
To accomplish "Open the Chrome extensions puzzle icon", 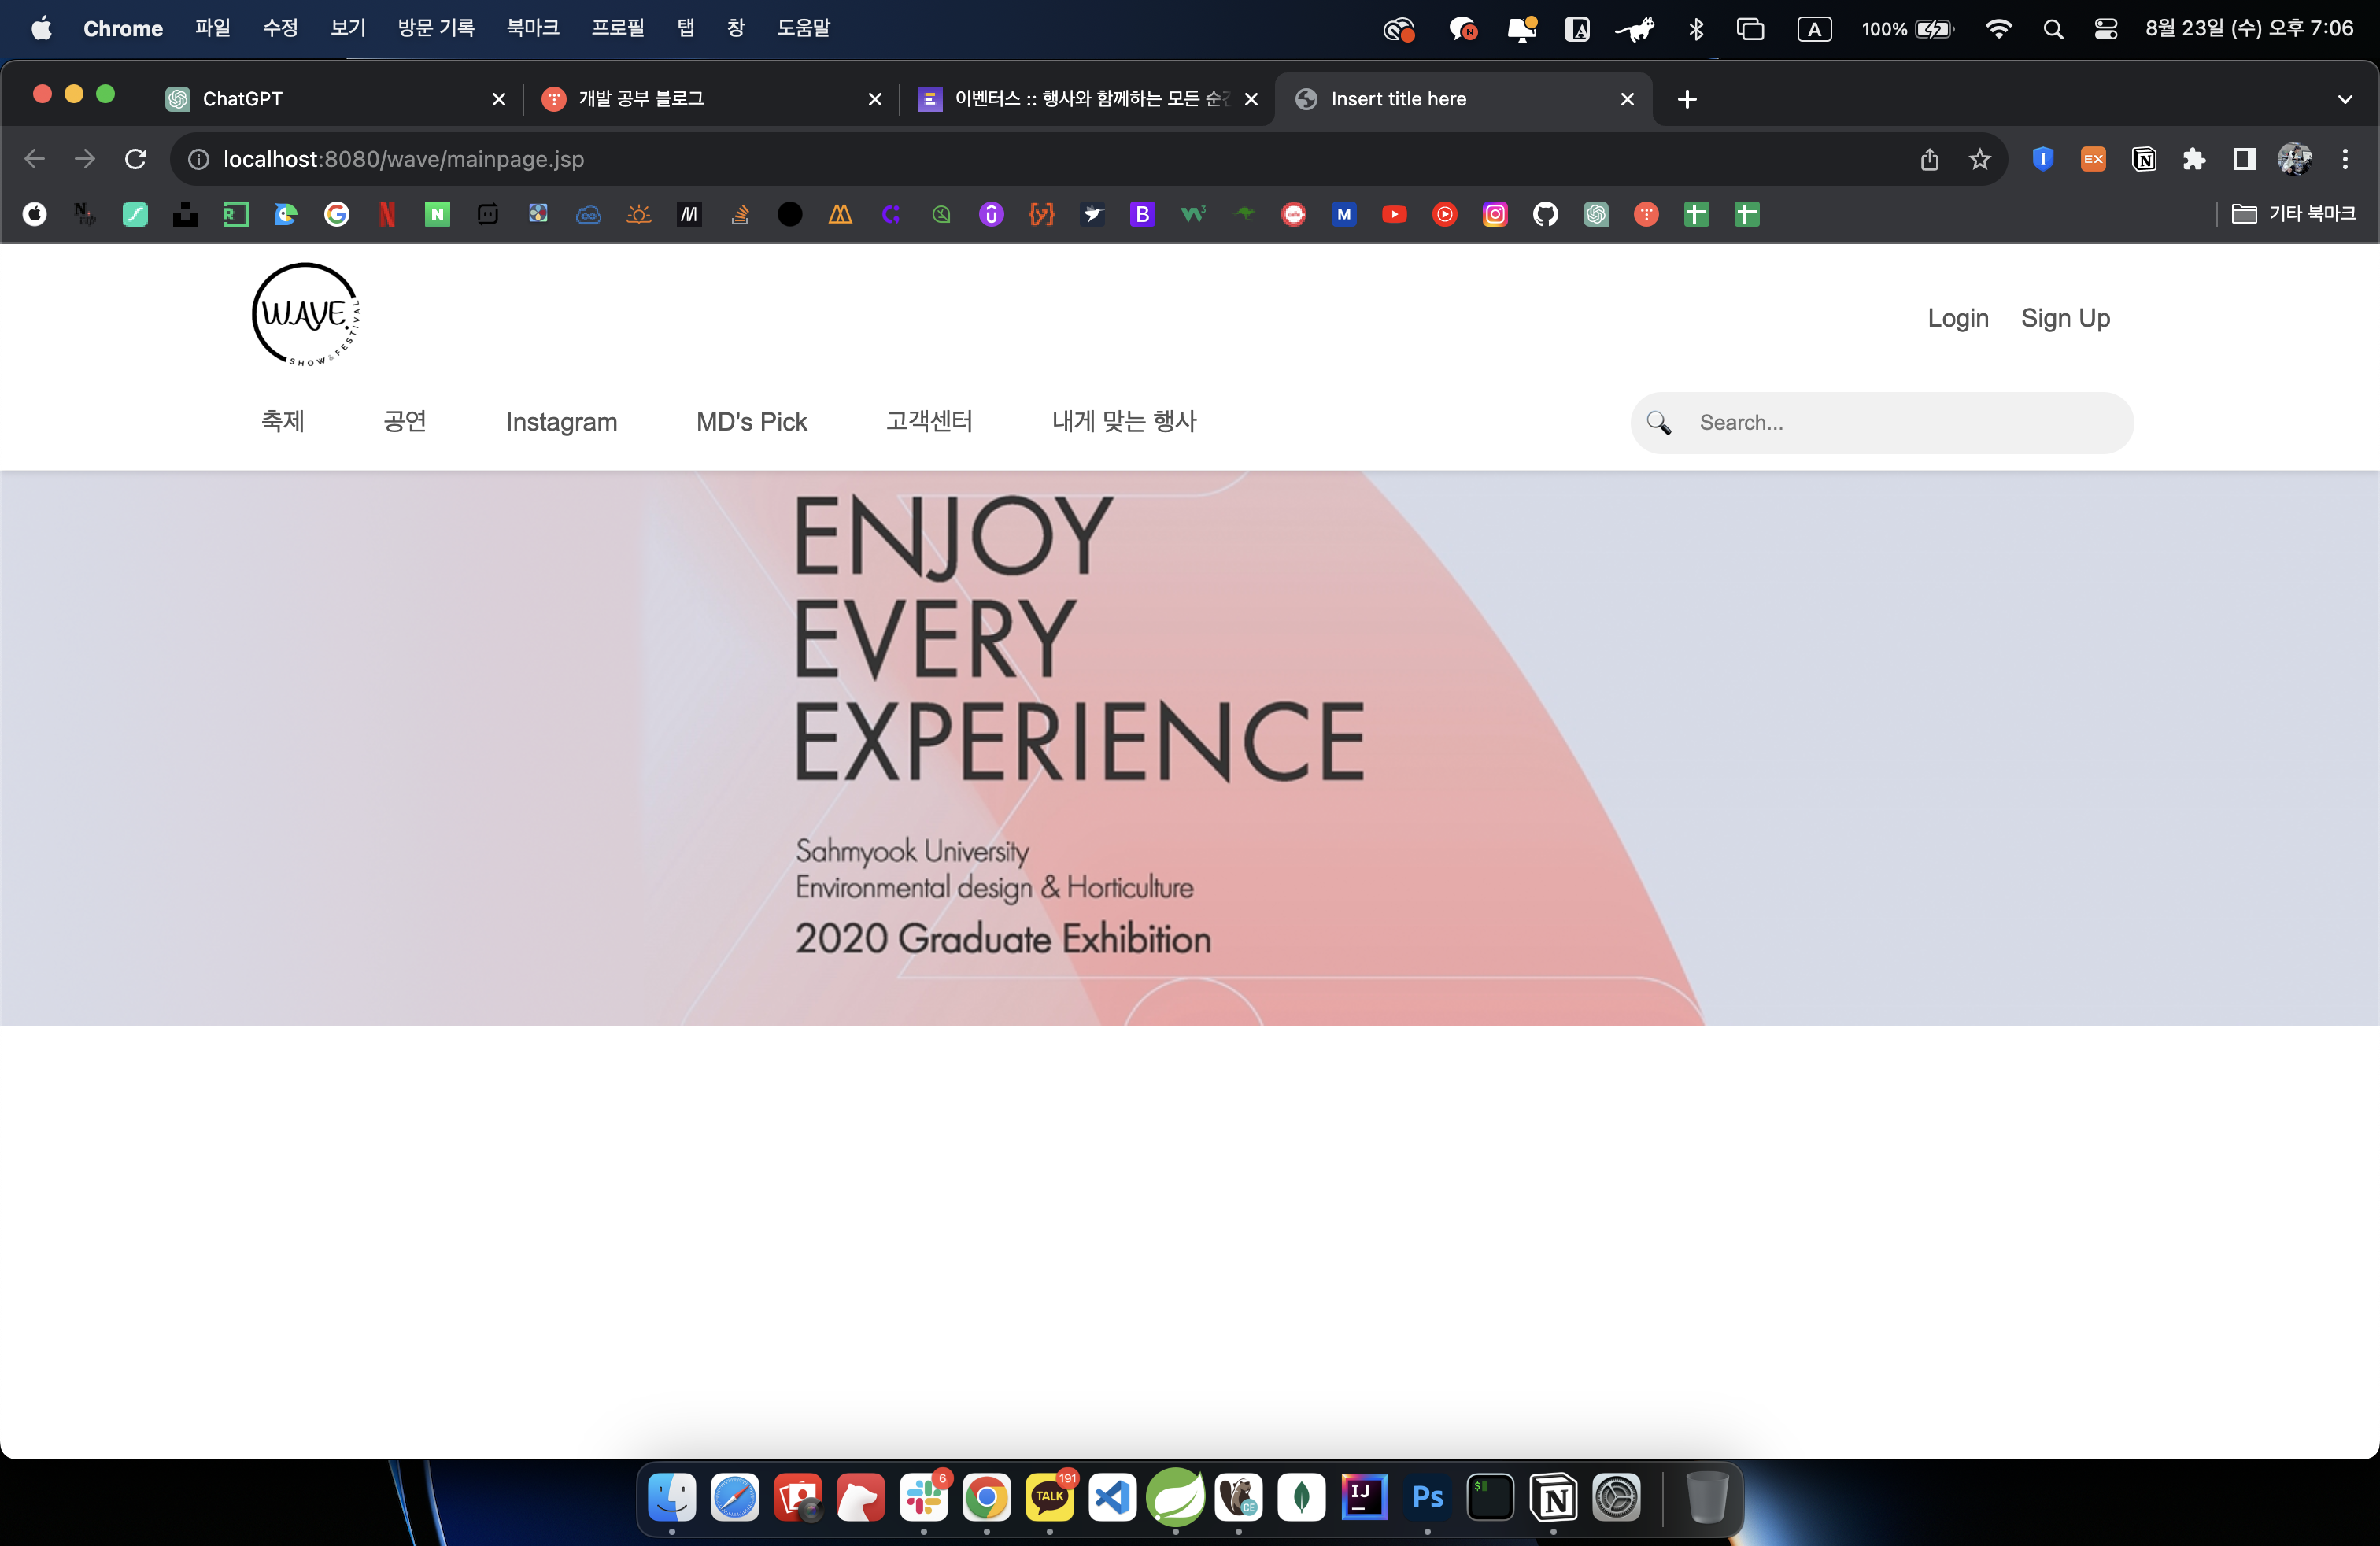I will 2194,159.
